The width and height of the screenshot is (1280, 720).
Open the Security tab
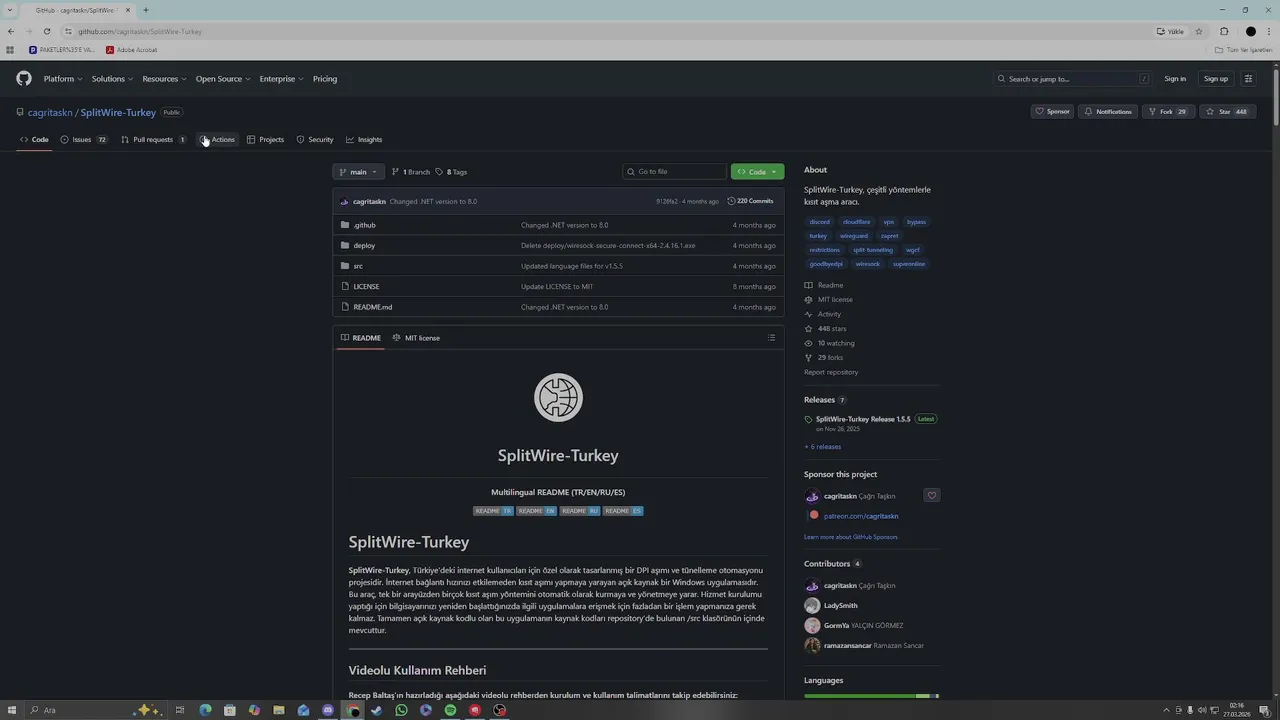pos(315,140)
